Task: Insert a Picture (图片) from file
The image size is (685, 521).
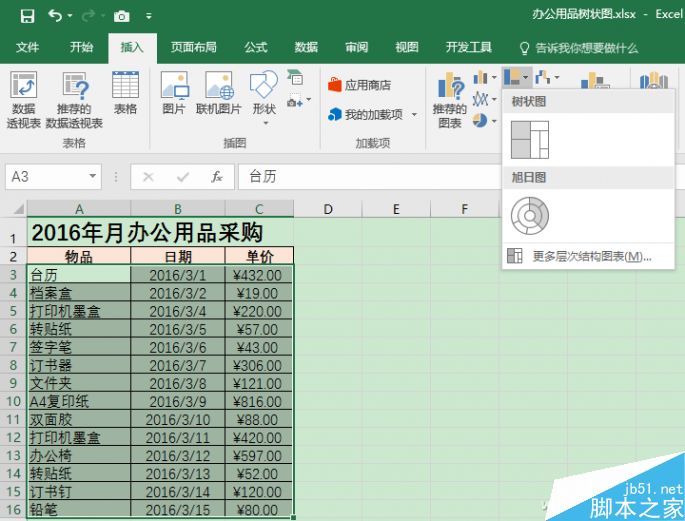Action: point(174,93)
